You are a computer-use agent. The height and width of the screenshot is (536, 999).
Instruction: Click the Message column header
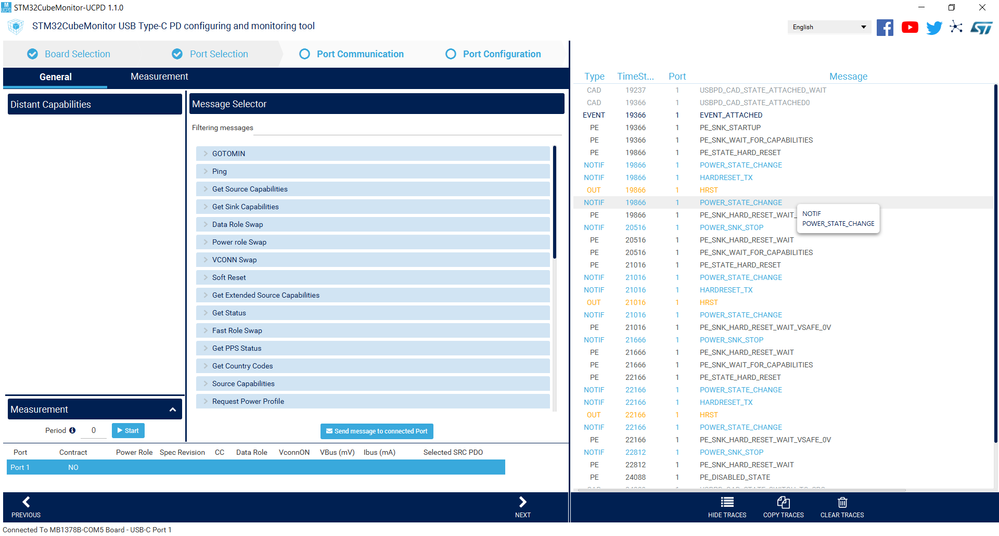pyautogui.click(x=848, y=76)
